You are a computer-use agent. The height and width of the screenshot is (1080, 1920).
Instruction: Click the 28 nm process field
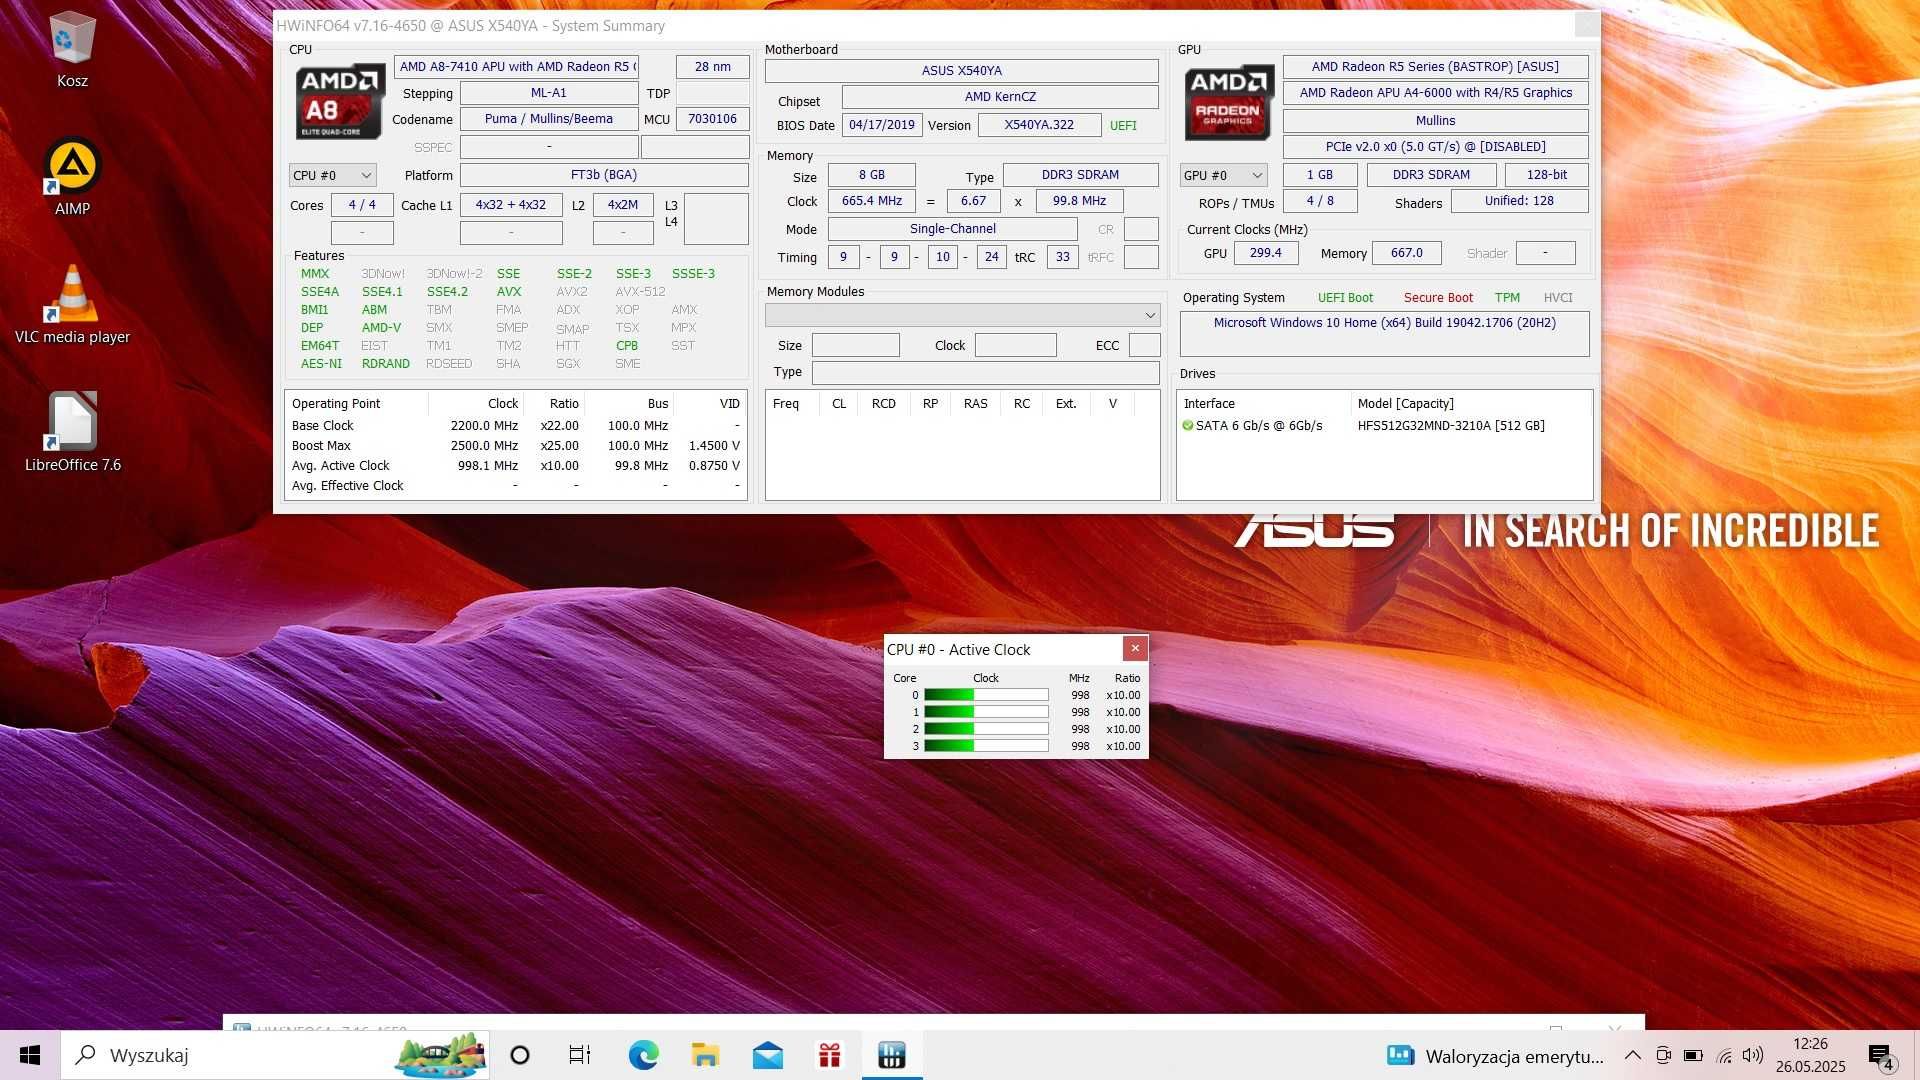712,67
